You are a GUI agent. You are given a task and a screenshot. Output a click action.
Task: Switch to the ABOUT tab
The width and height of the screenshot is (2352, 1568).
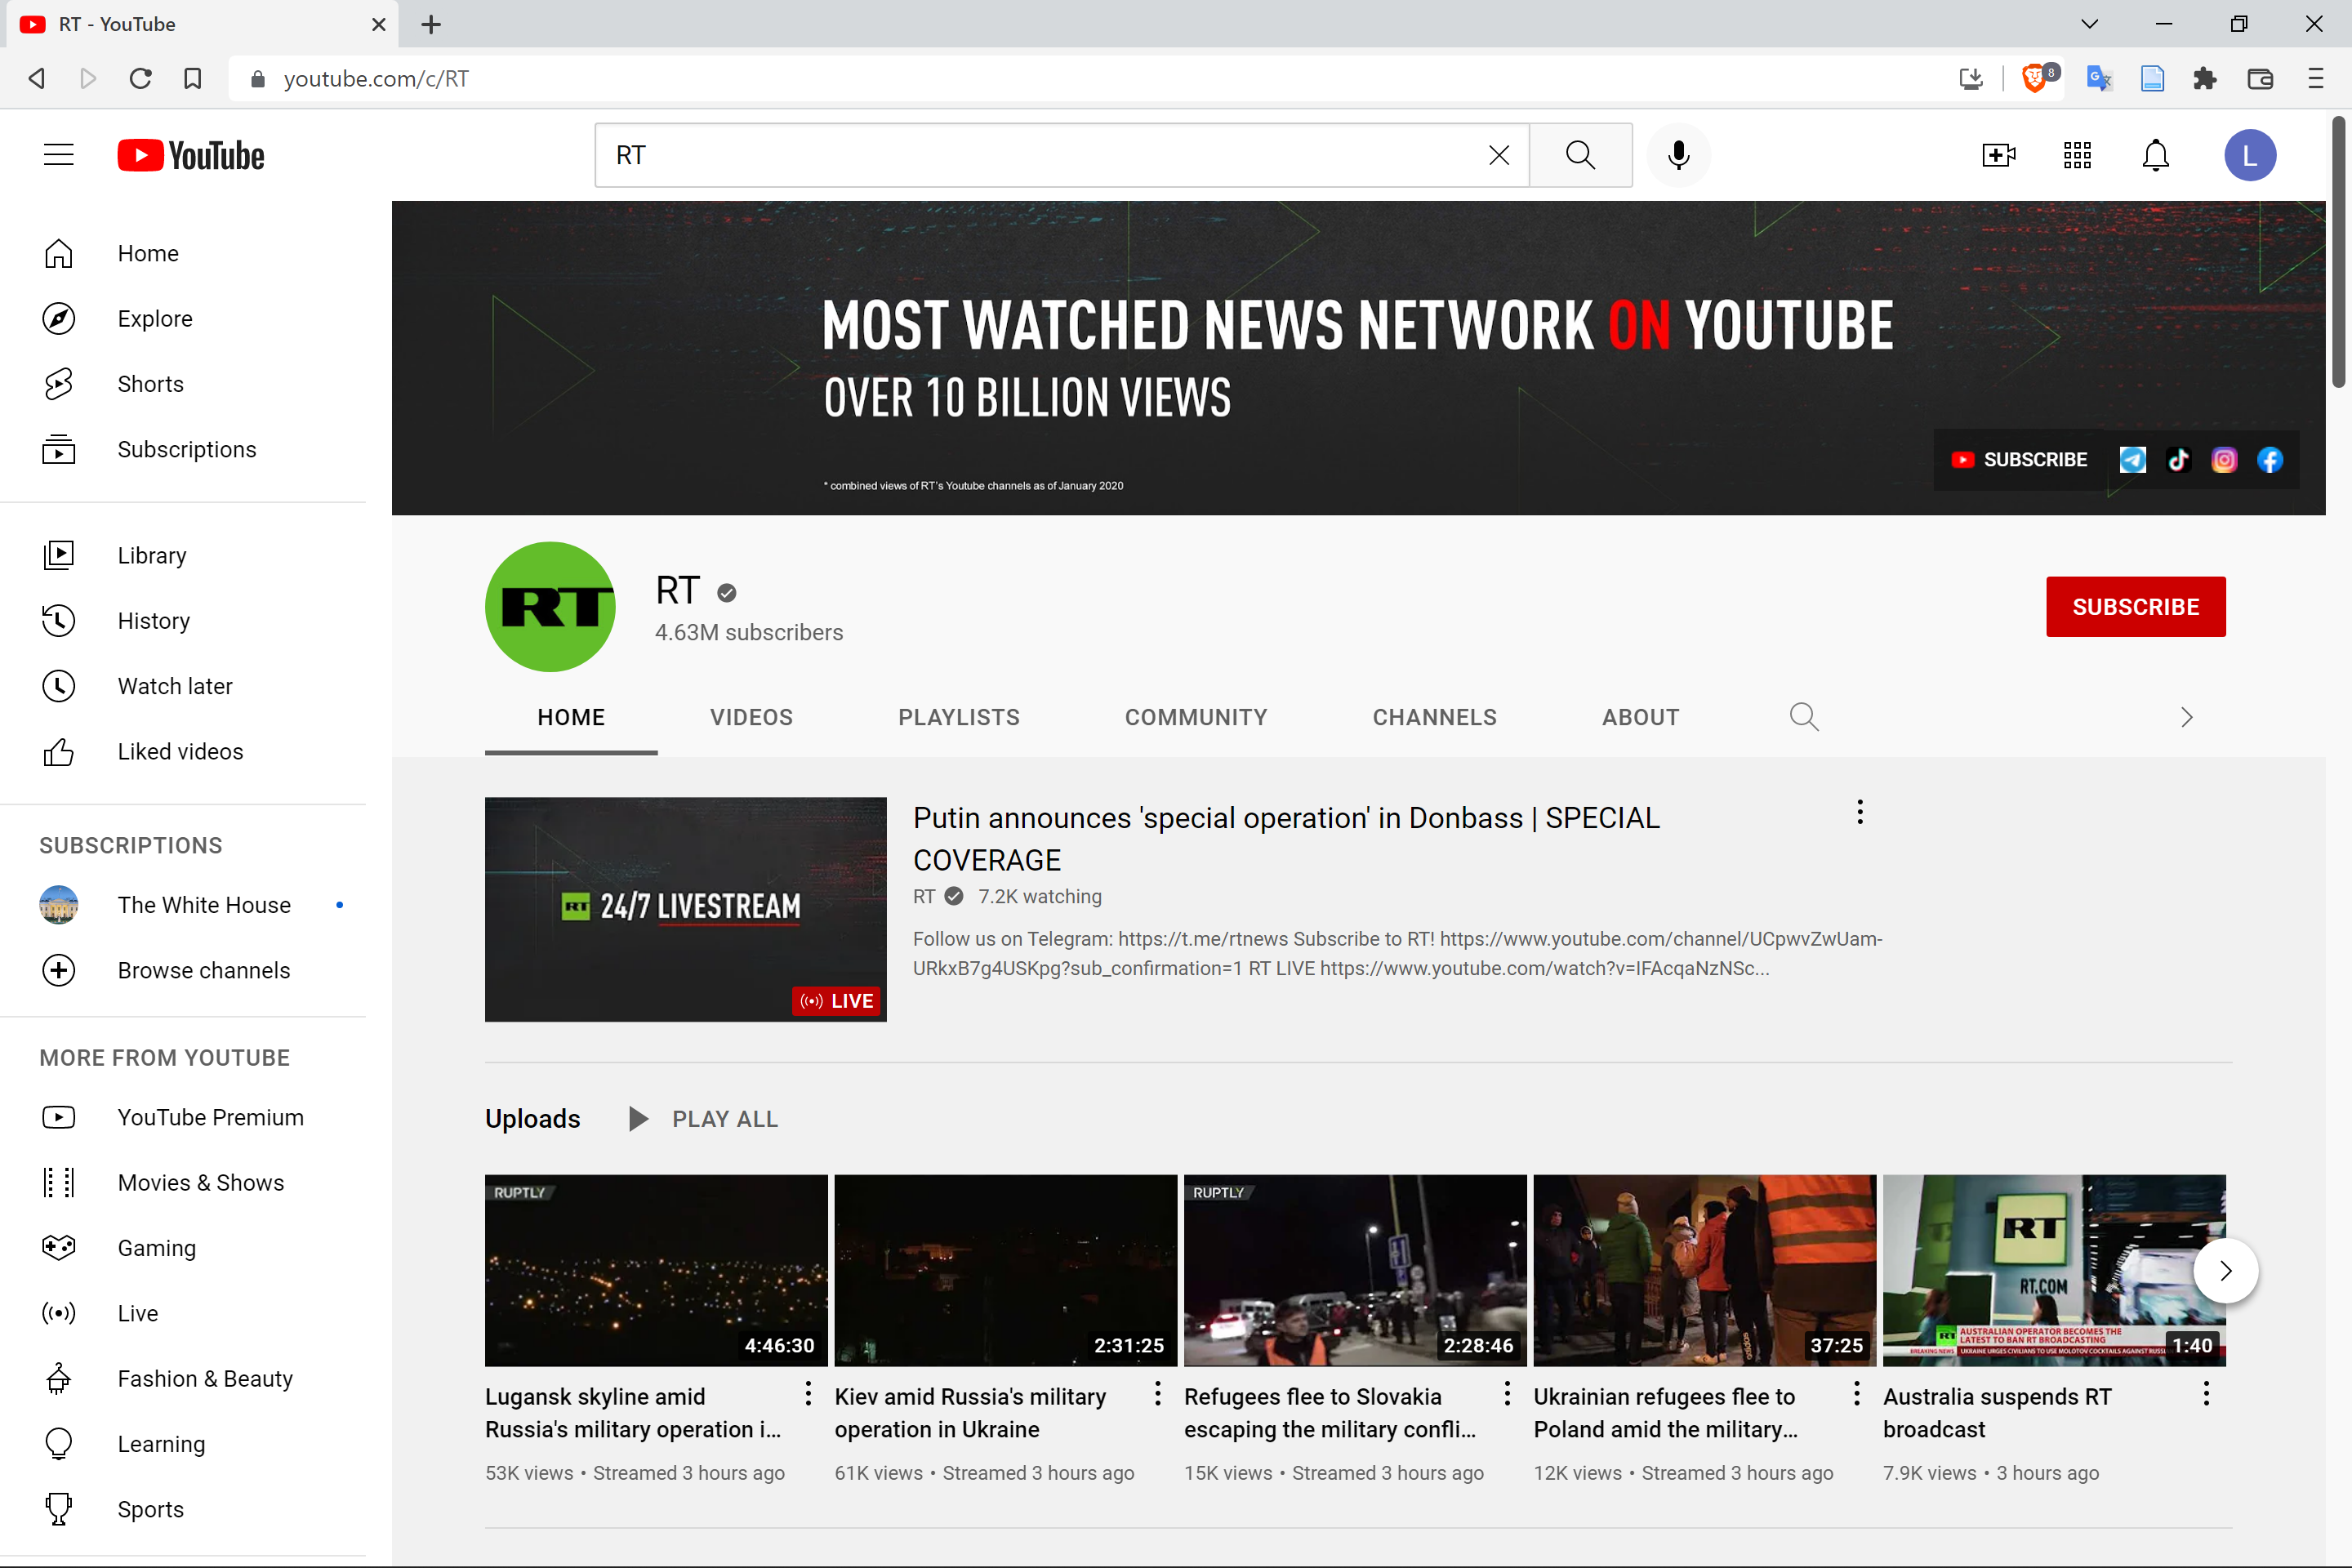click(1640, 717)
